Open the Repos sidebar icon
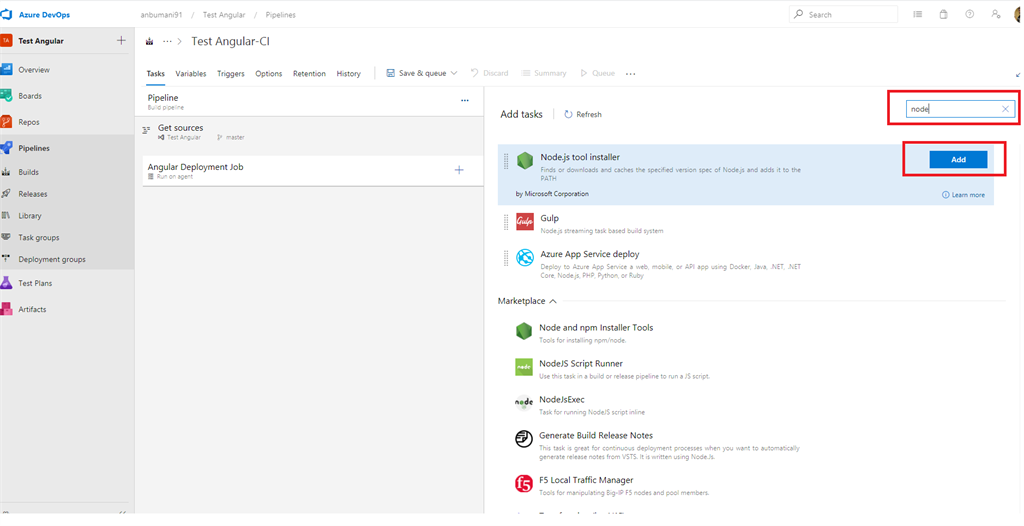Viewport: 1024px width, 526px height. click(7, 122)
